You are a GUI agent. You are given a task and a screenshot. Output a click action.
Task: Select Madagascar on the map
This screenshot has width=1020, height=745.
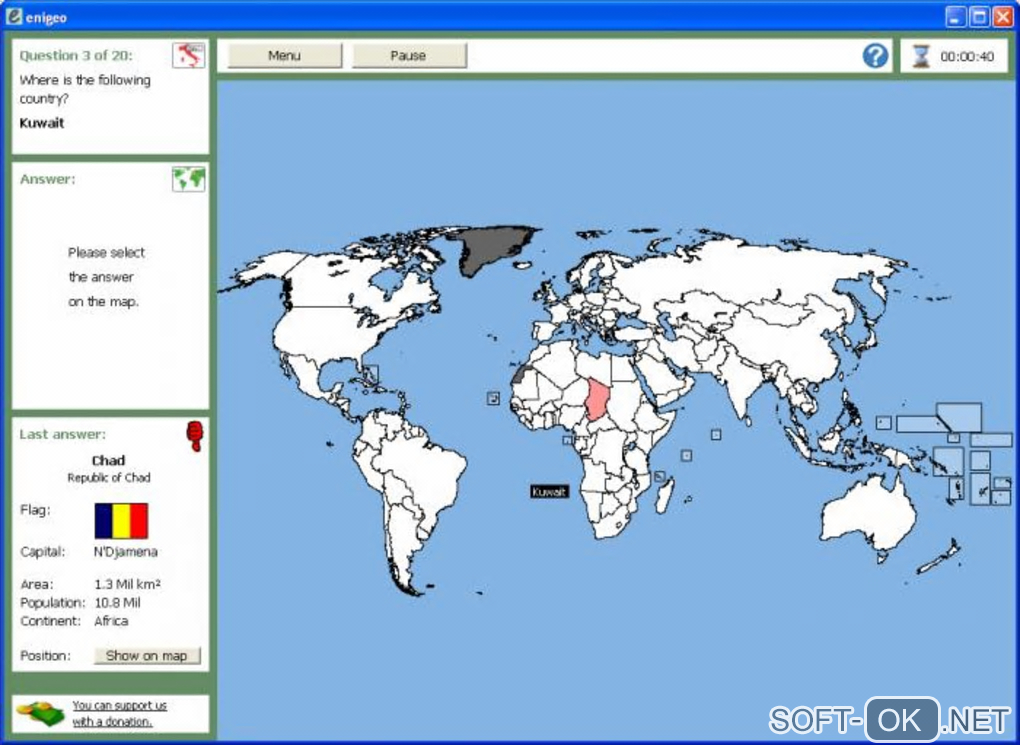[664, 496]
